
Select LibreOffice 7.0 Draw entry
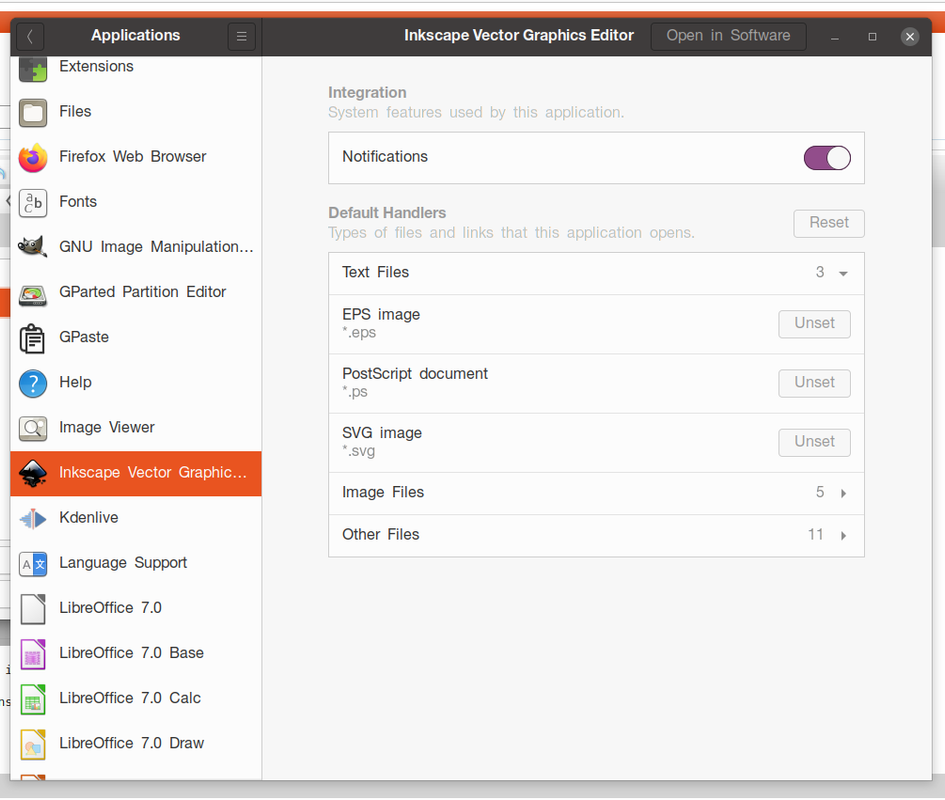pos(136,745)
